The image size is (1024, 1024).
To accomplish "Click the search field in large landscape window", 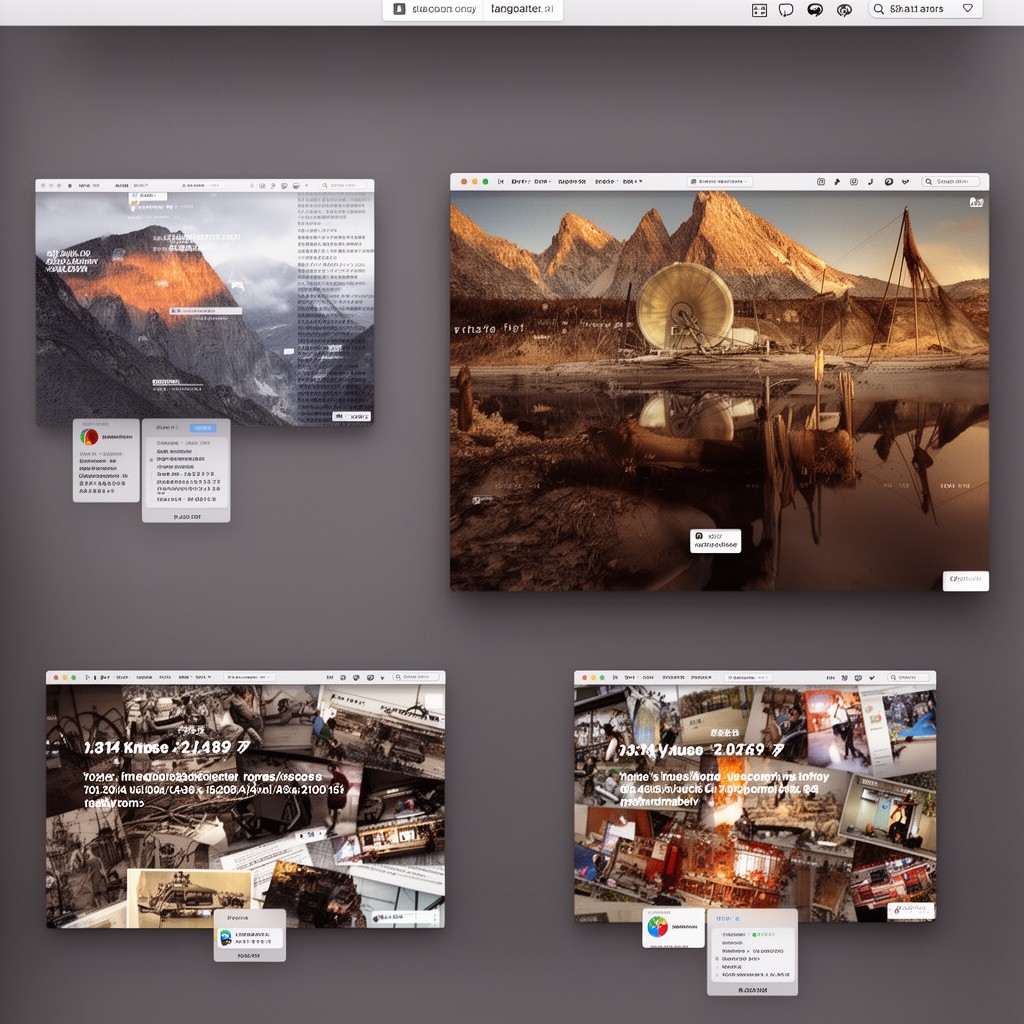I will tap(951, 182).
